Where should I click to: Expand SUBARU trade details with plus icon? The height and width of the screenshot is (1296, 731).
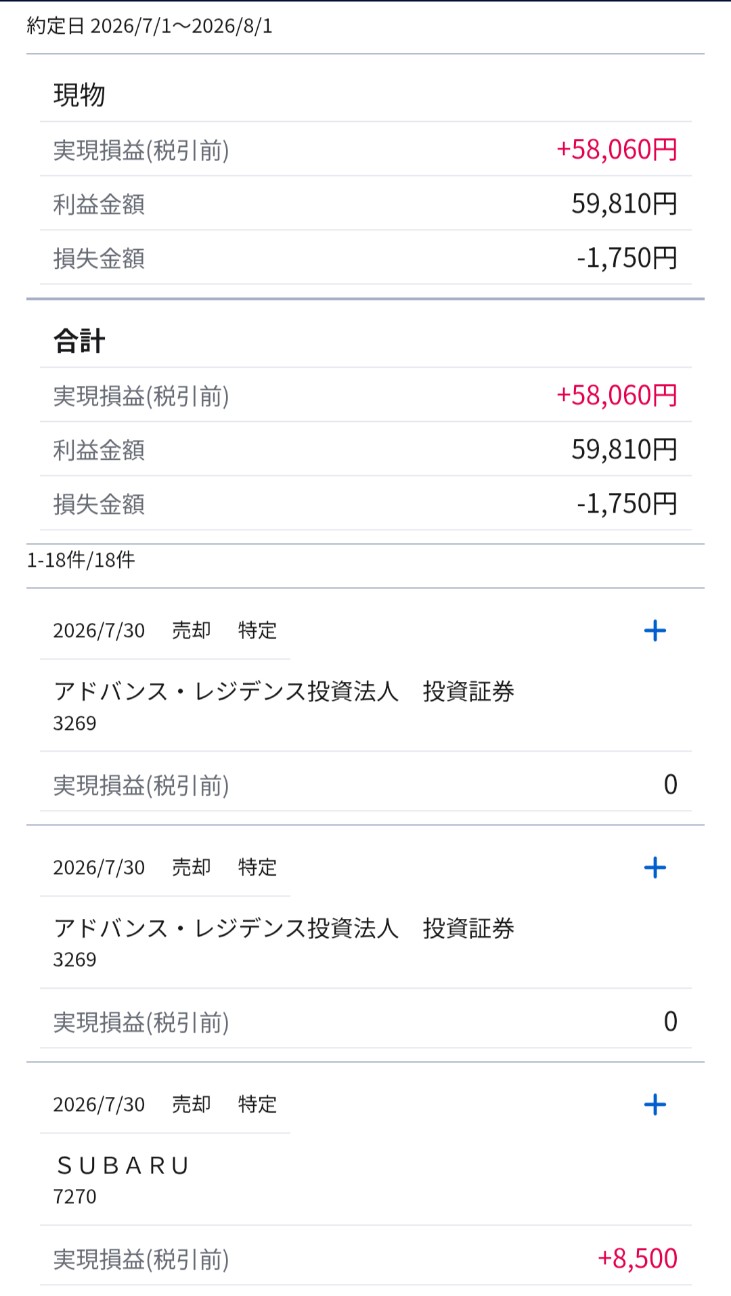pyautogui.click(x=655, y=1104)
